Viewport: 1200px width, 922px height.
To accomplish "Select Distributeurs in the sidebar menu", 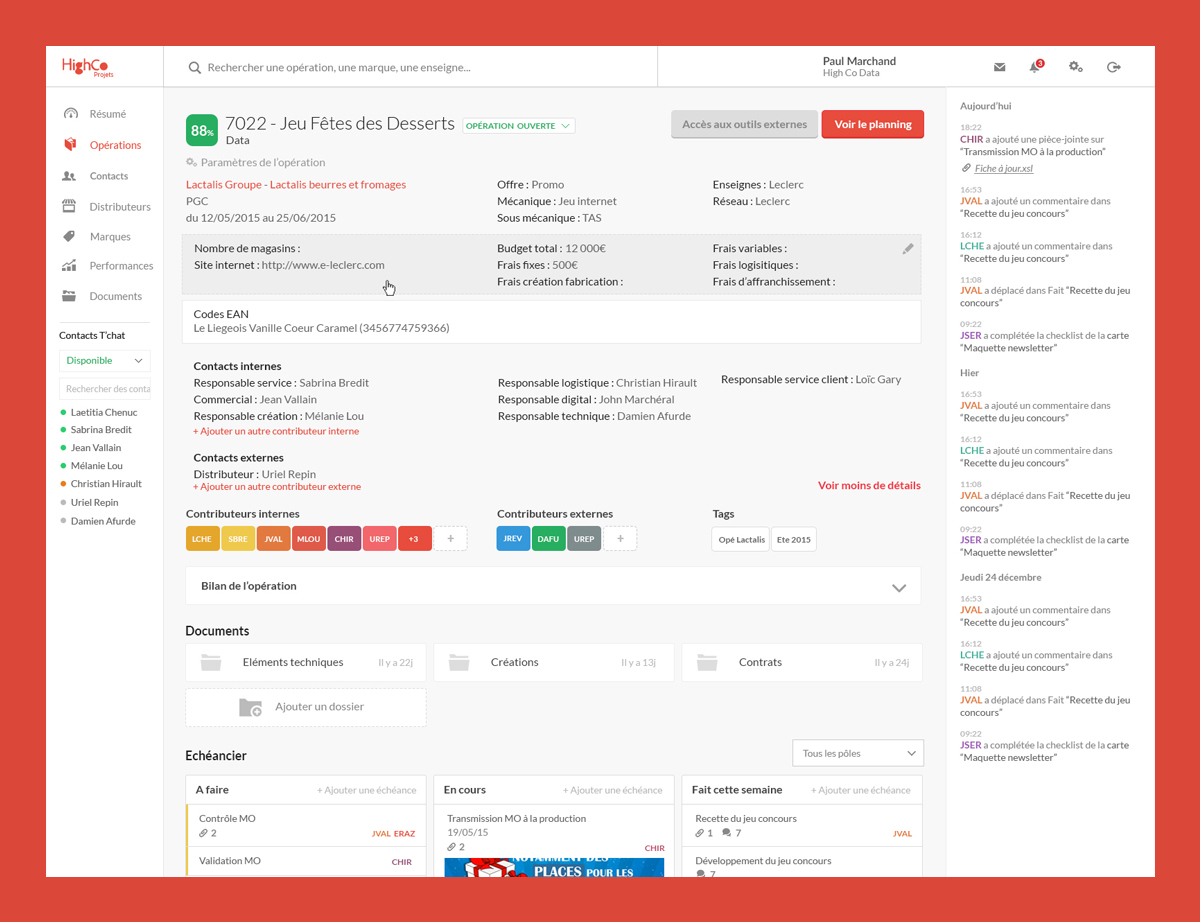I will click(119, 207).
